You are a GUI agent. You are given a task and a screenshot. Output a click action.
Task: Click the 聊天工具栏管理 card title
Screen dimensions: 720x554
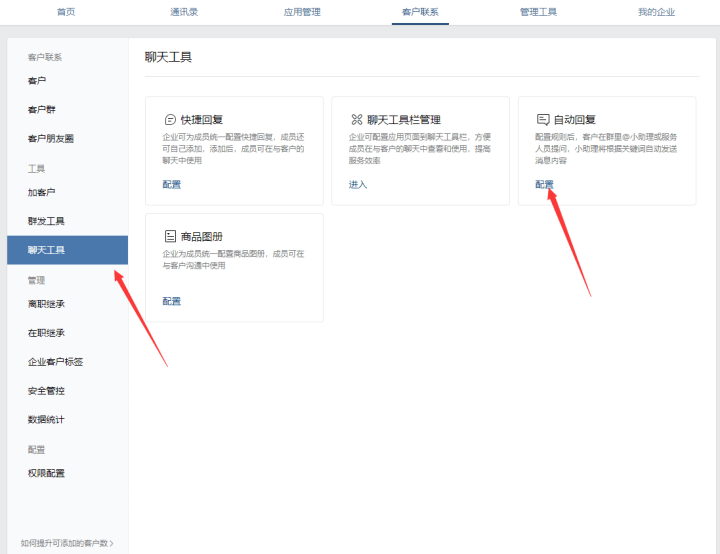point(404,120)
